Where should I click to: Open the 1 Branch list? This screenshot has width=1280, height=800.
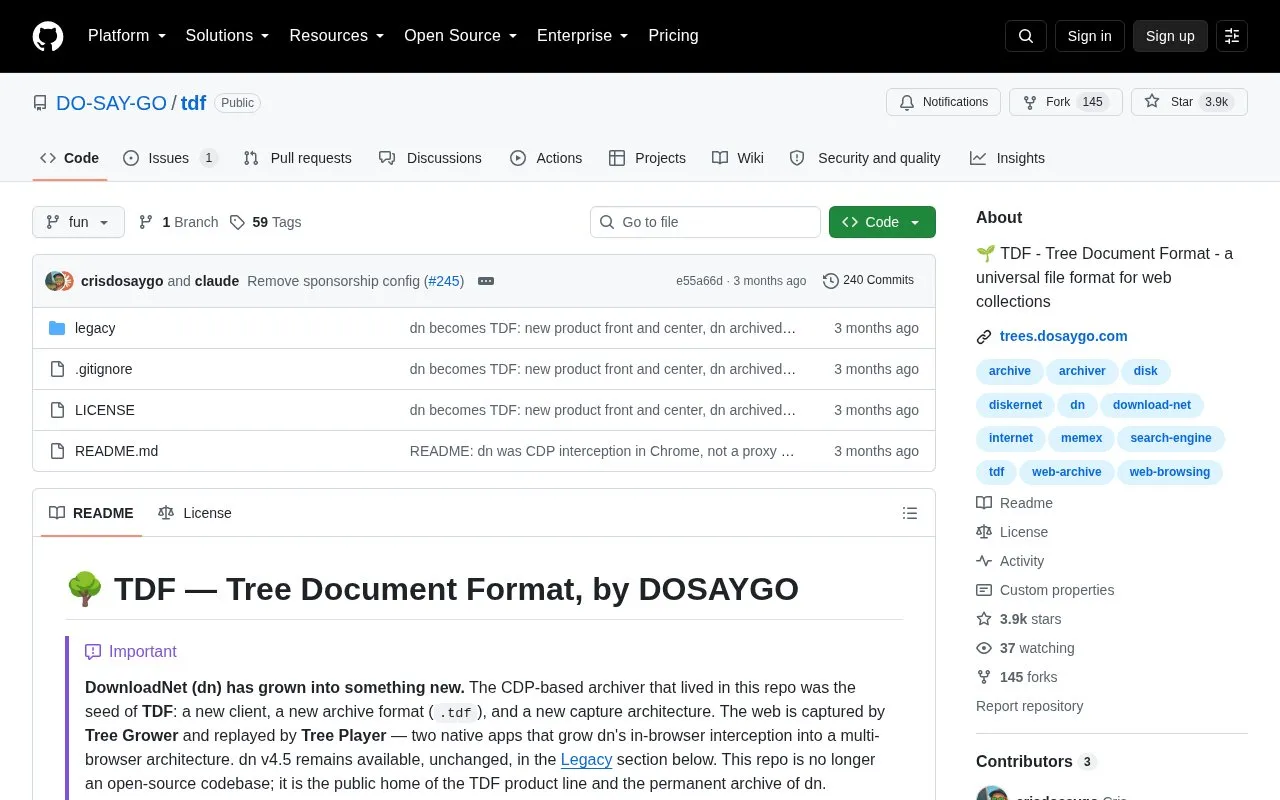click(178, 222)
